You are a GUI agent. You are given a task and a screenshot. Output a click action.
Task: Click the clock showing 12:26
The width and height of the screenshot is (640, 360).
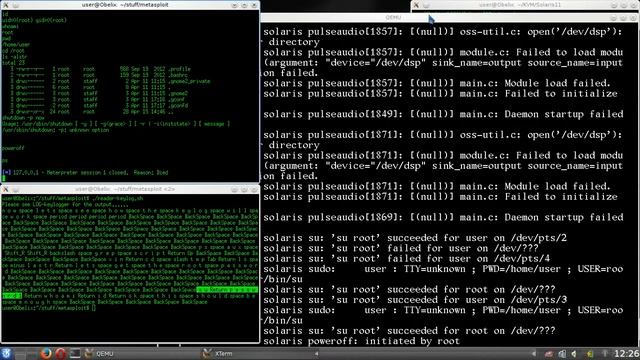tap(626, 354)
